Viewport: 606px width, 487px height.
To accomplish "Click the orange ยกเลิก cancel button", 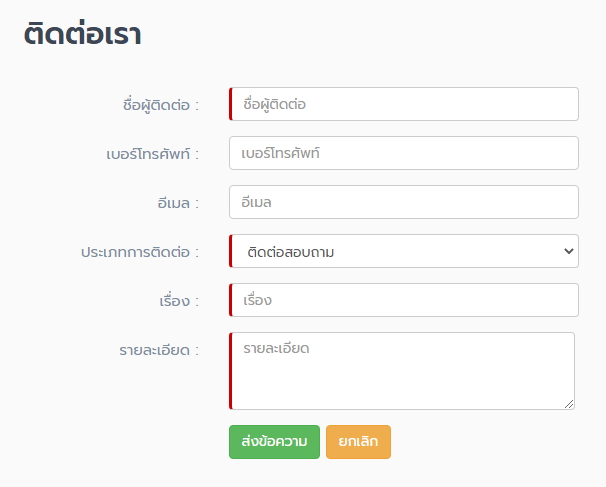I will pyautogui.click(x=358, y=442).
